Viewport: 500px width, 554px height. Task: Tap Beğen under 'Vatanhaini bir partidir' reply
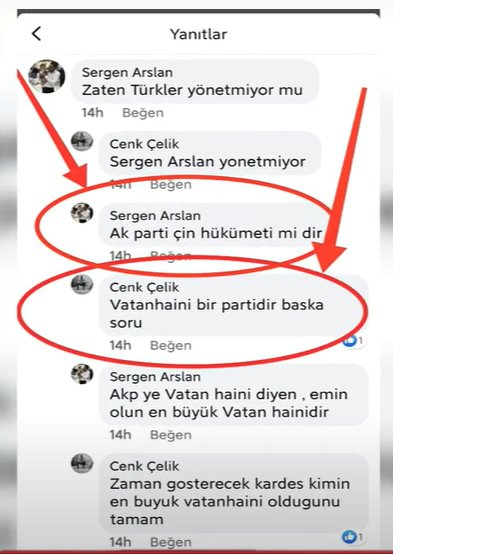[171, 345]
